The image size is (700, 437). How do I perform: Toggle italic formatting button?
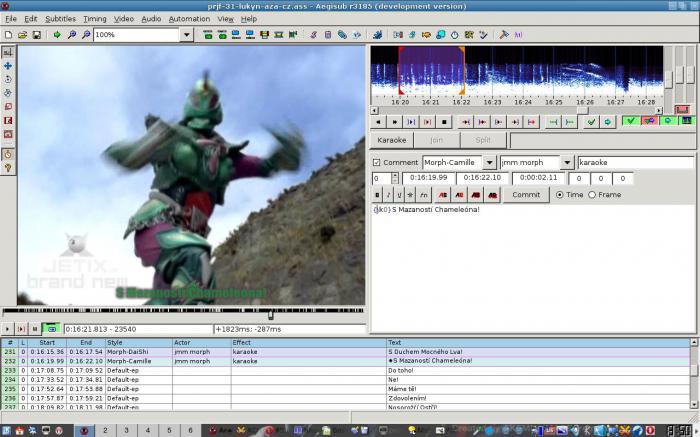click(x=388, y=195)
